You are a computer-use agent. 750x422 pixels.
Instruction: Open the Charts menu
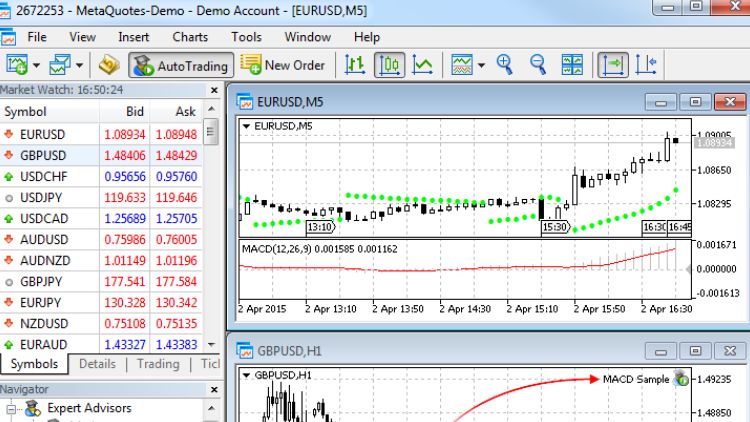[x=190, y=37]
